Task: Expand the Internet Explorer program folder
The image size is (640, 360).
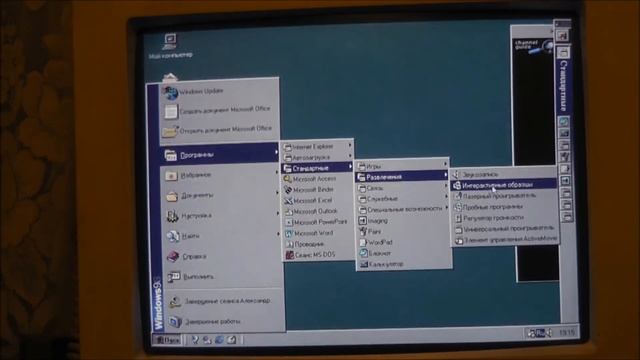Action: pos(317,146)
